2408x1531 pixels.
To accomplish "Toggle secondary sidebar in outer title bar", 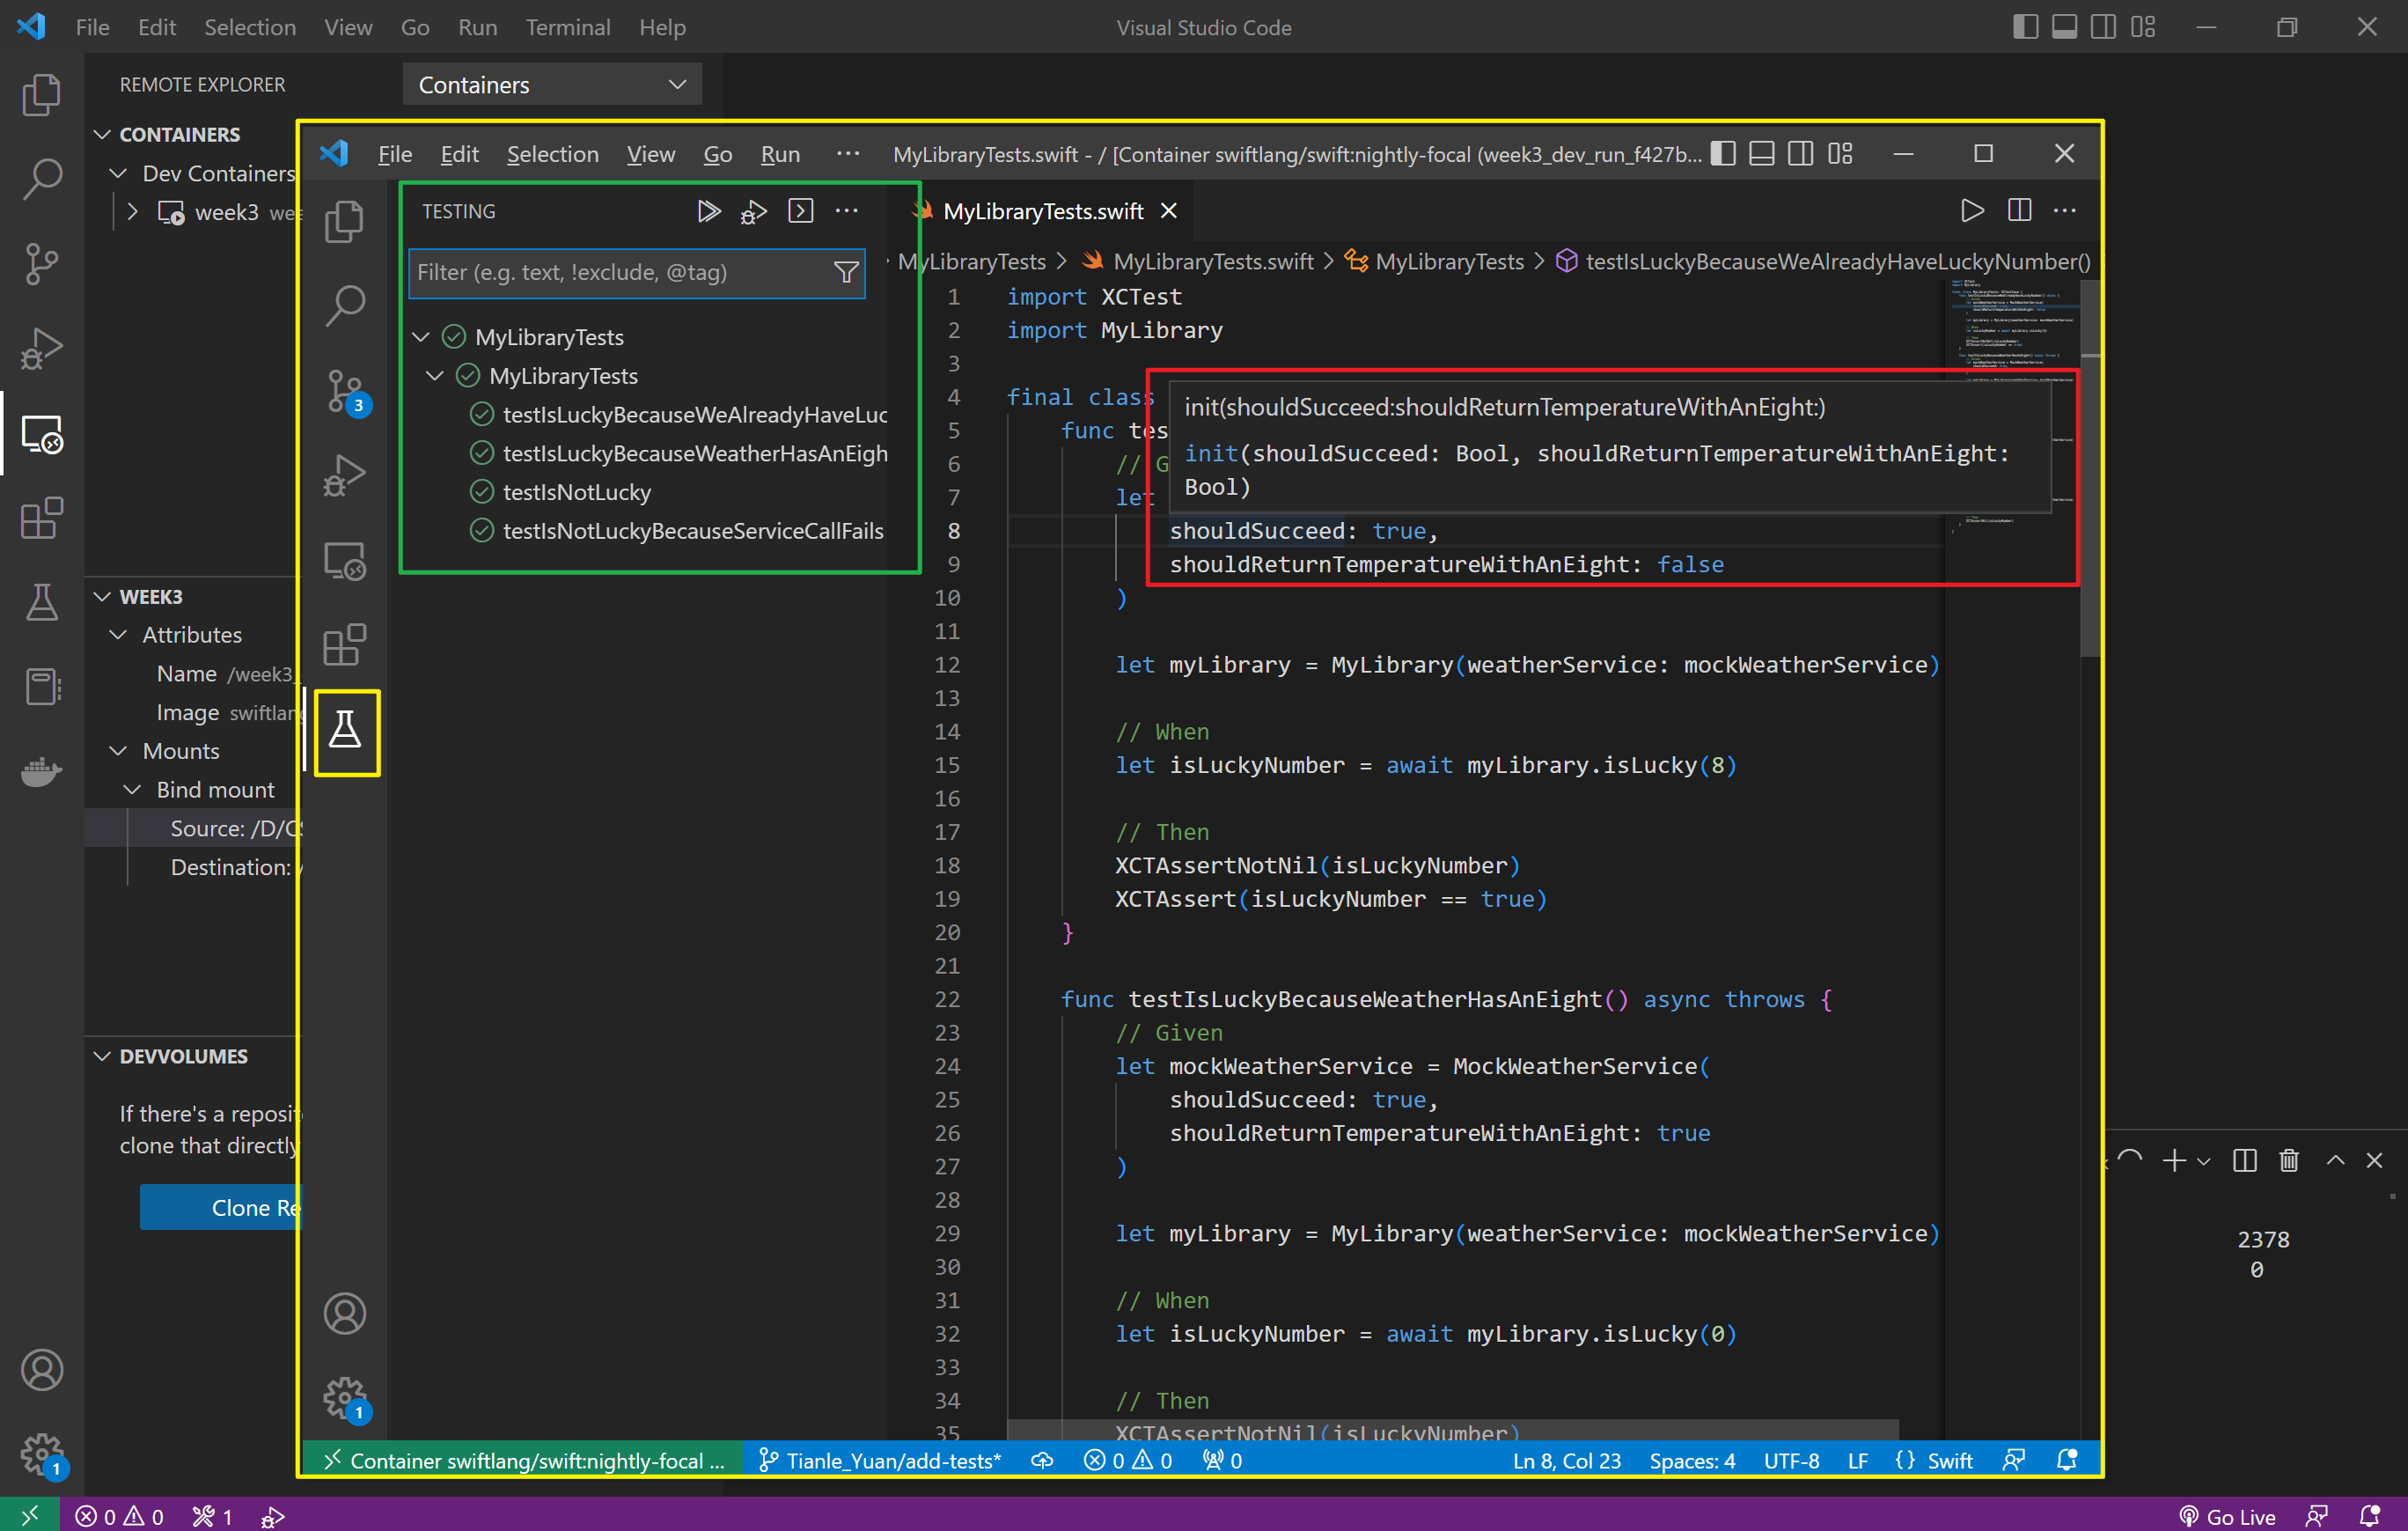I will 2103,27.
